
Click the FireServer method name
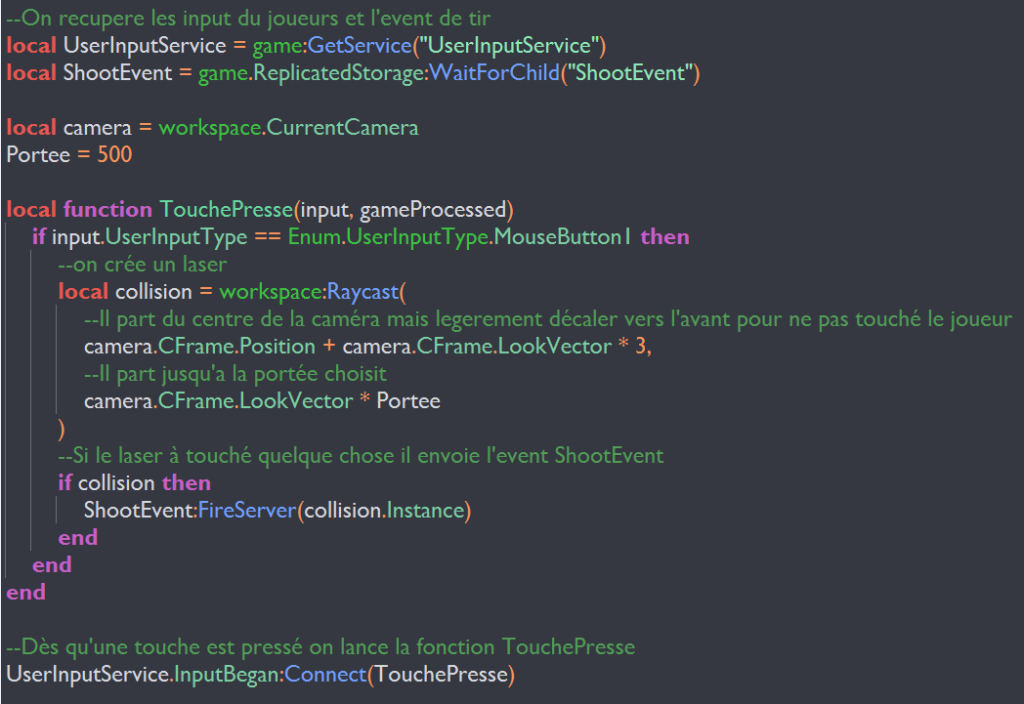tap(247, 511)
